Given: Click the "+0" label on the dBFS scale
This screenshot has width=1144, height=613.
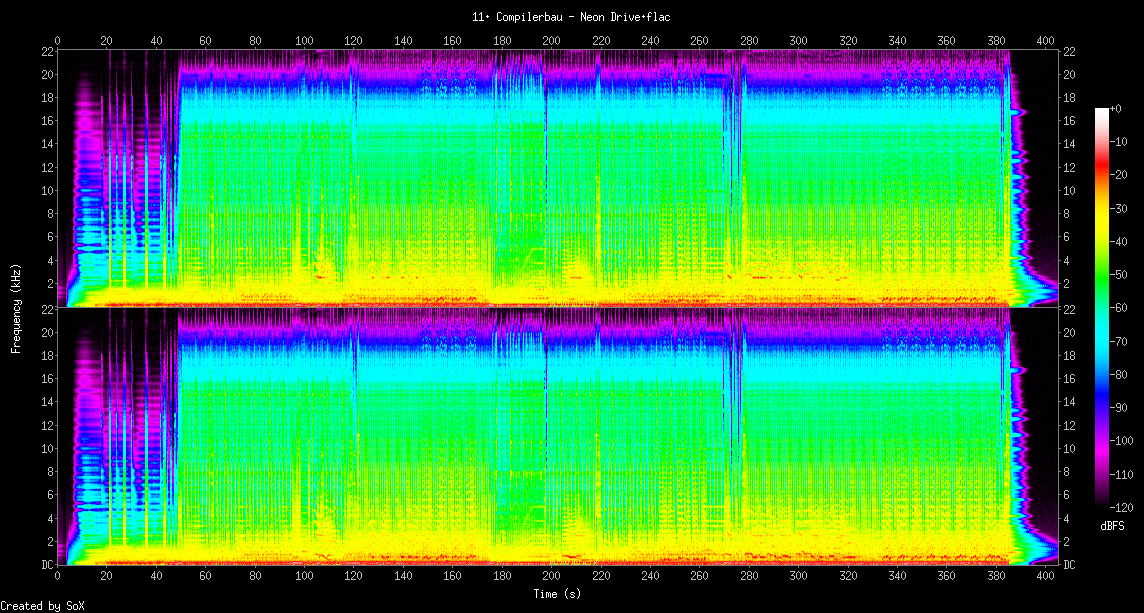Looking at the screenshot, I should (x=1116, y=108).
